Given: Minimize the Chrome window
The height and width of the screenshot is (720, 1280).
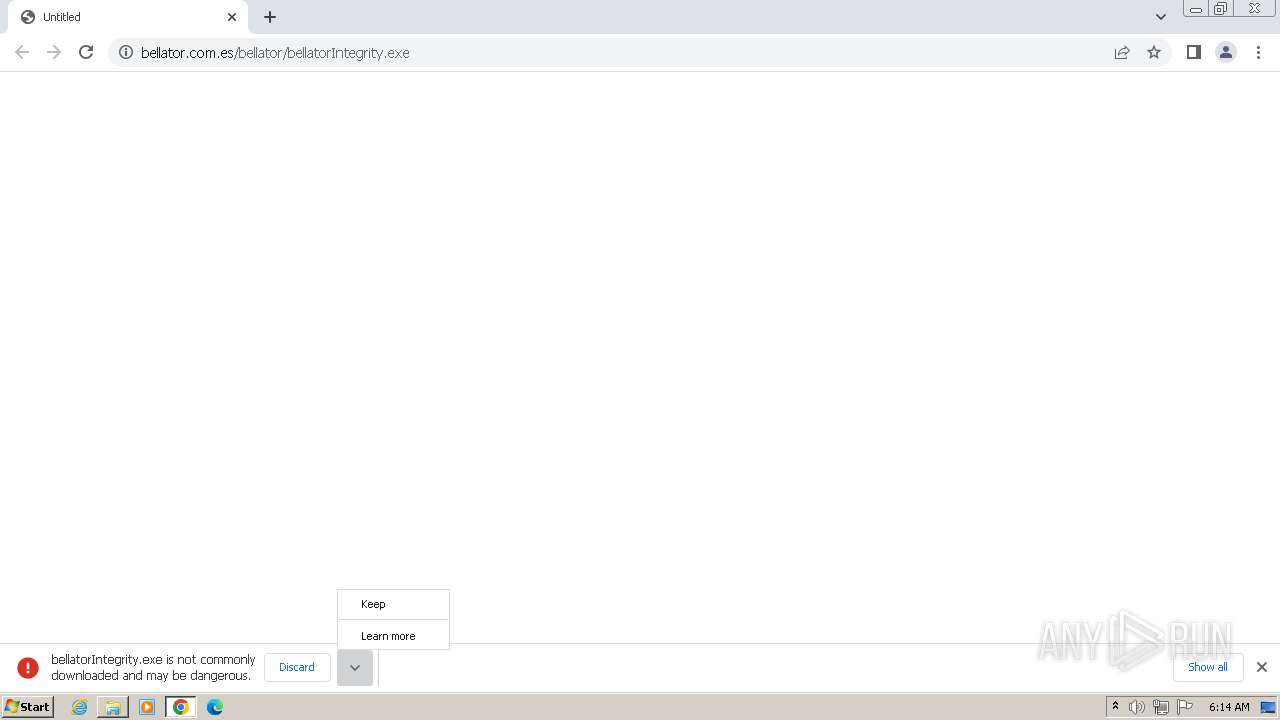Looking at the screenshot, I should (x=1196, y=9).
